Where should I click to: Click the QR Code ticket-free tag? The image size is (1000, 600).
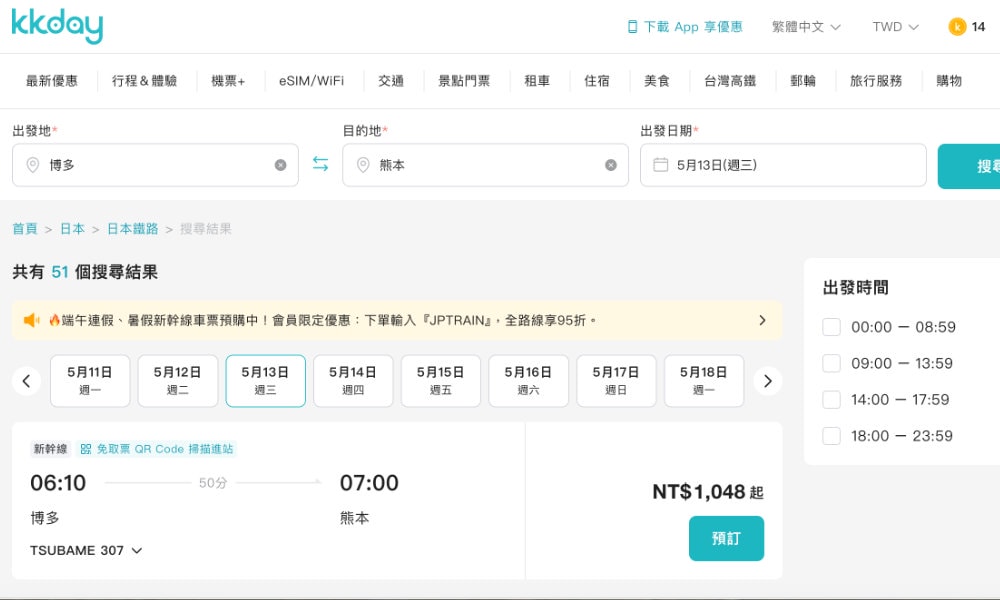157,449
